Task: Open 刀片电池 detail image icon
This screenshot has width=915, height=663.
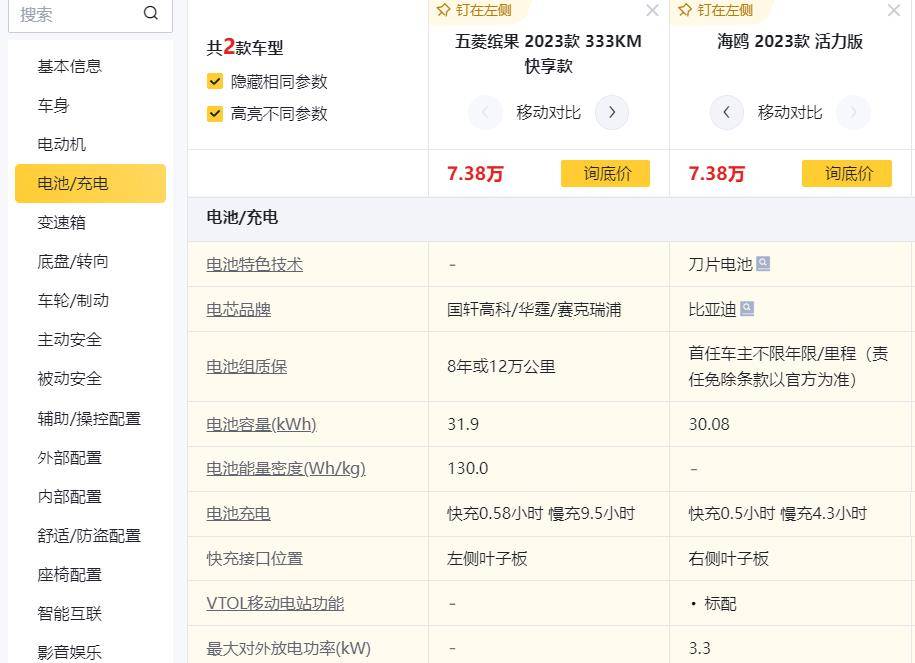Action: point(763,264)
